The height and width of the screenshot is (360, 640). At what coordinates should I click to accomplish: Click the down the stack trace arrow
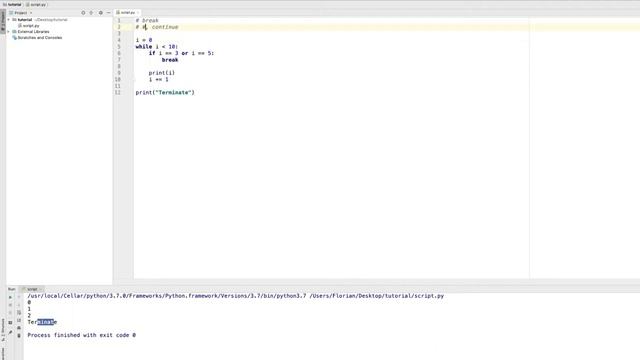pos(19,305)
